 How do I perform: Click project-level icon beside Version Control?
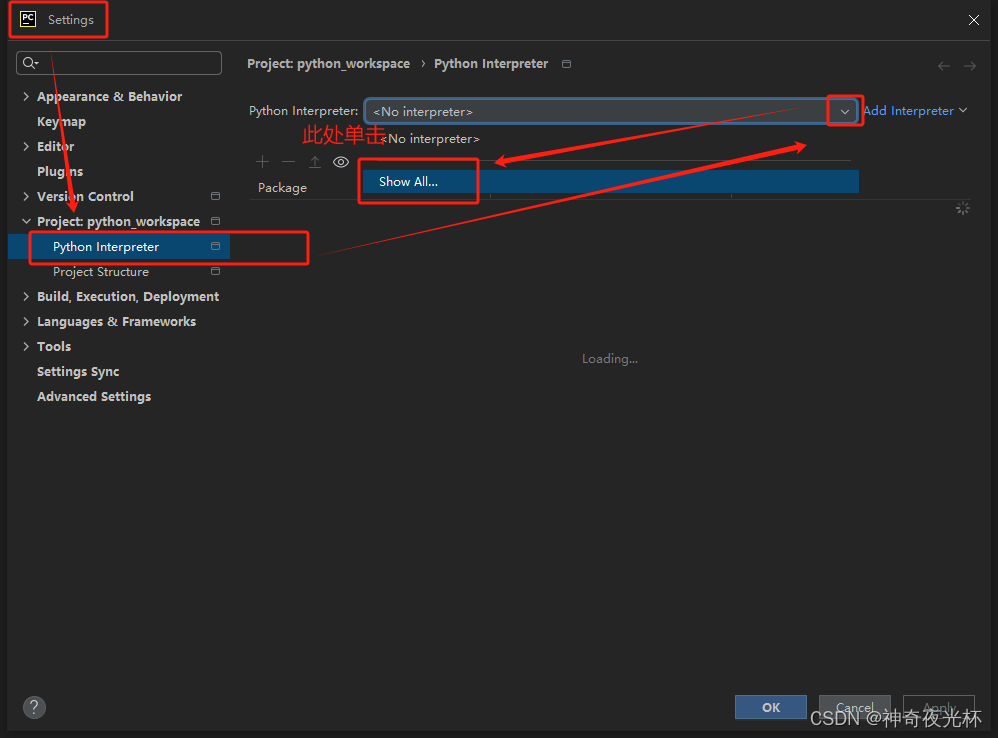(x=215, y=197)
